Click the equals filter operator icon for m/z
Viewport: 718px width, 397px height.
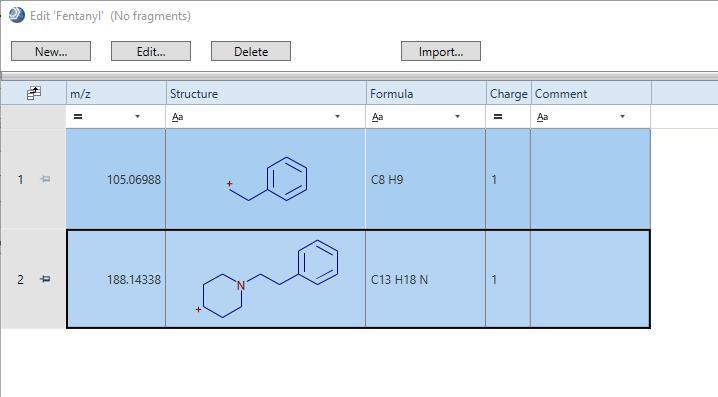pos(78,116)
